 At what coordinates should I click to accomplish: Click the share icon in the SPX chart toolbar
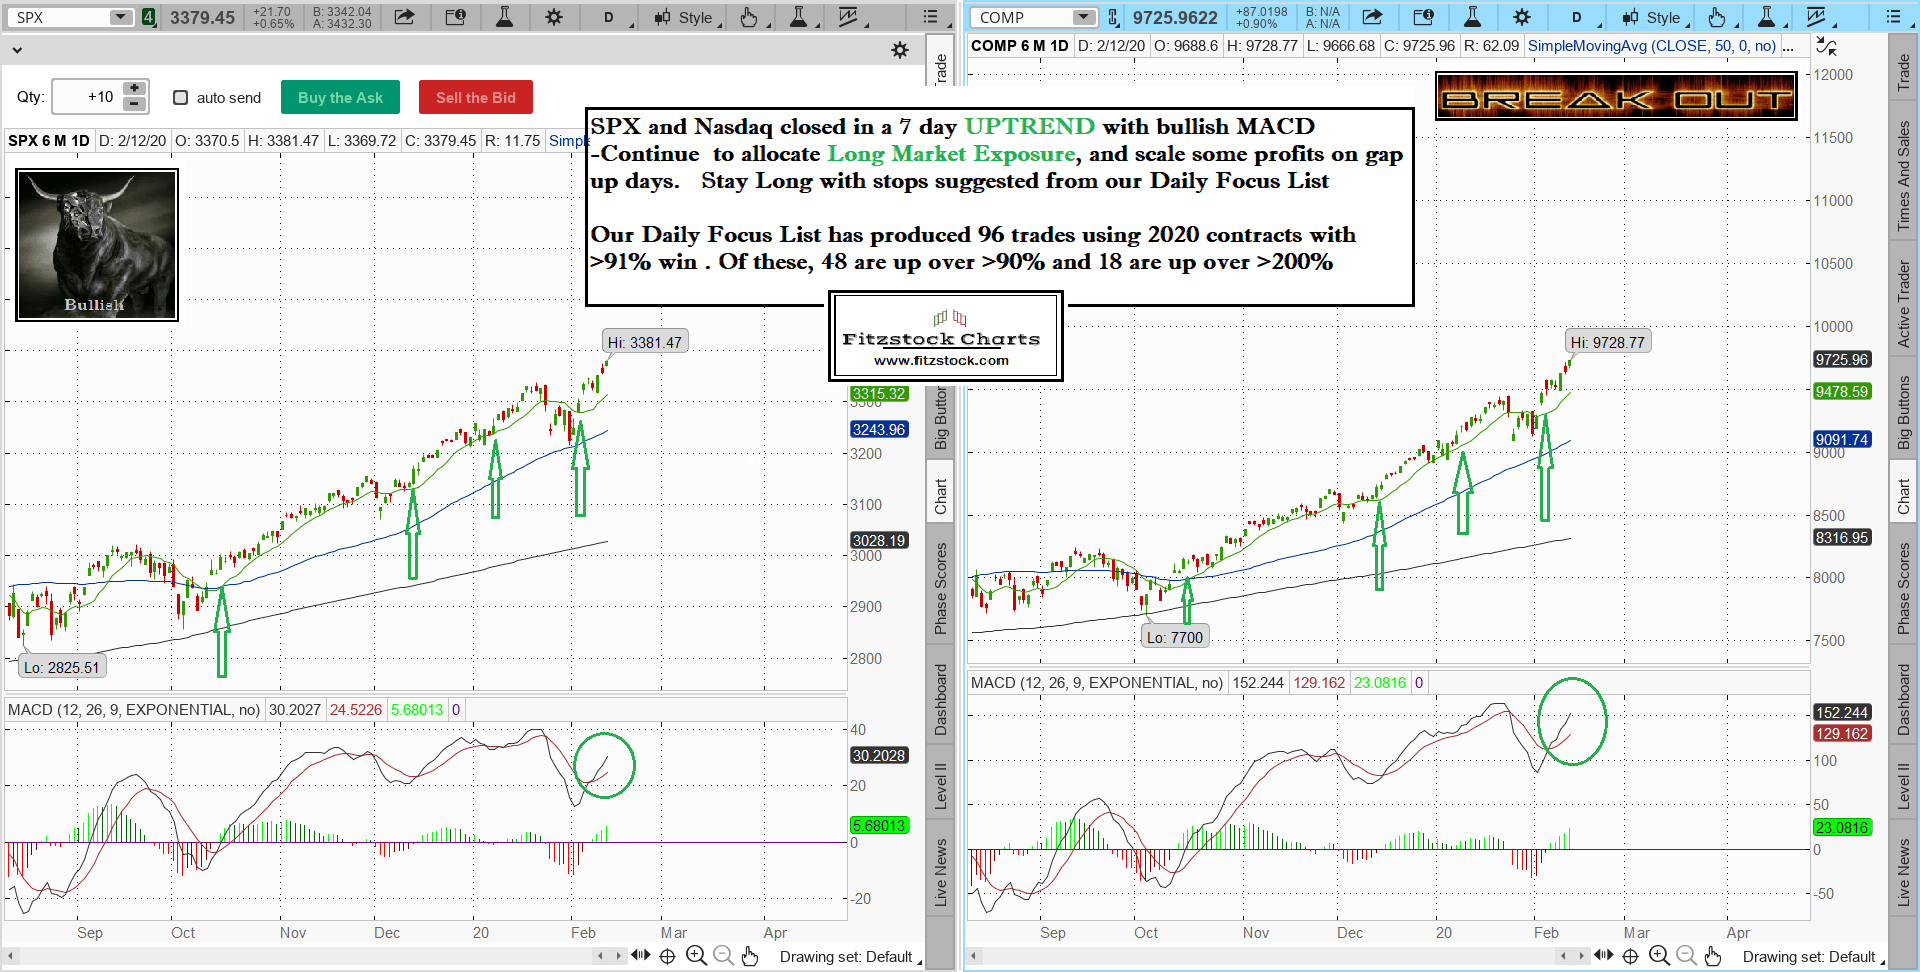pos(404,17)
